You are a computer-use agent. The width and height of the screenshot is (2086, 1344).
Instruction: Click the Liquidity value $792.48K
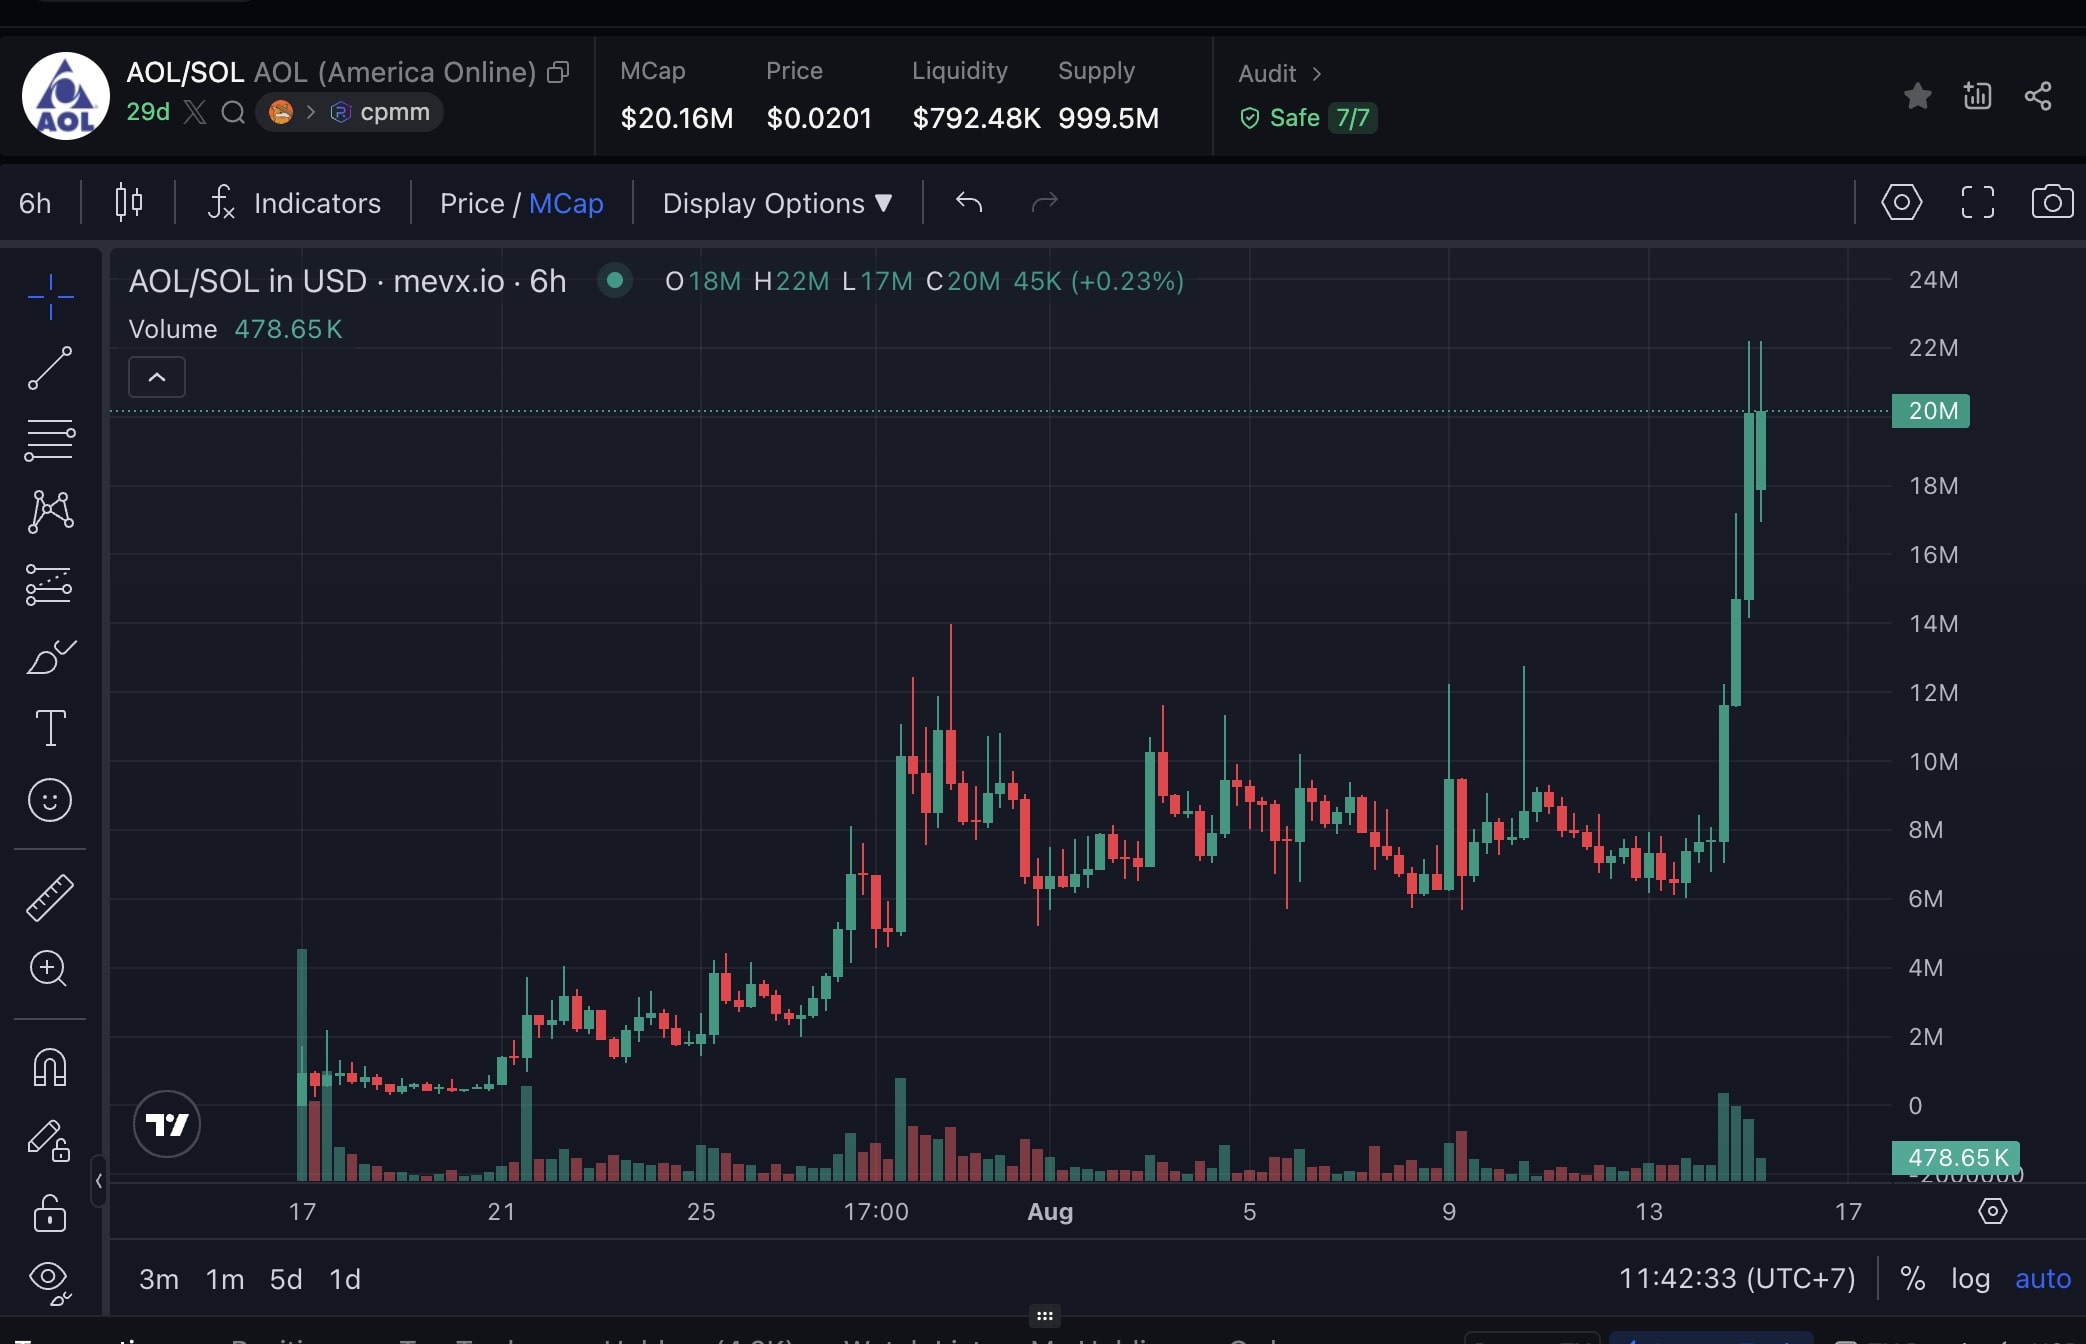click(976, 118)
